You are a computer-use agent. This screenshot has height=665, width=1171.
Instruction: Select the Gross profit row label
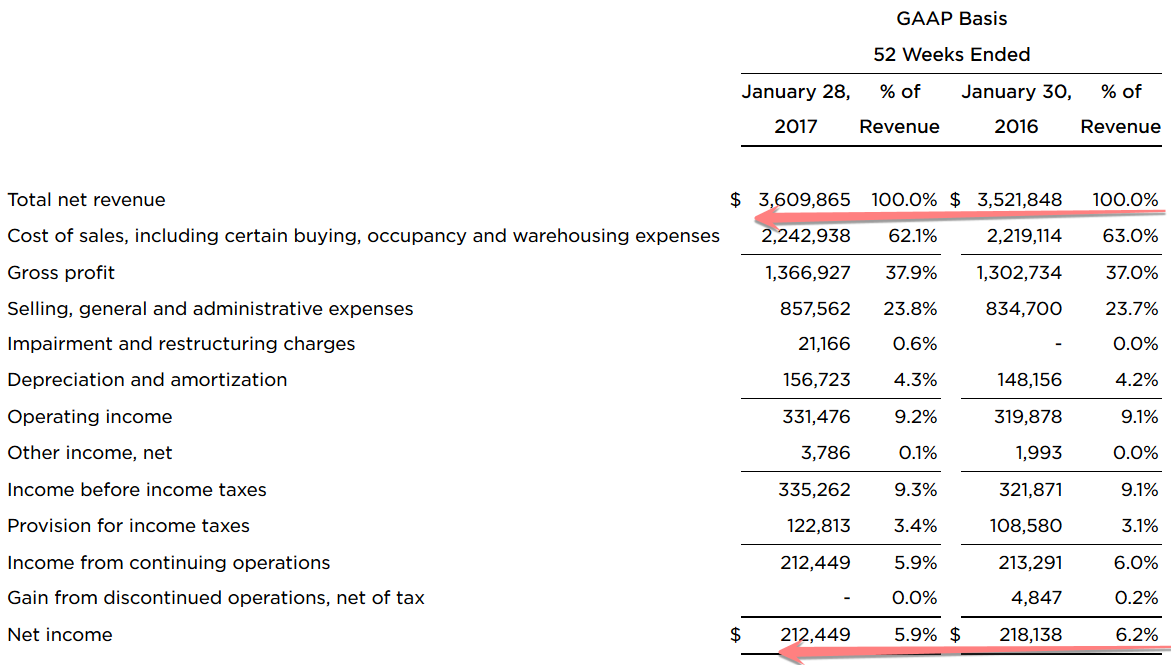[x=61, y=273]
